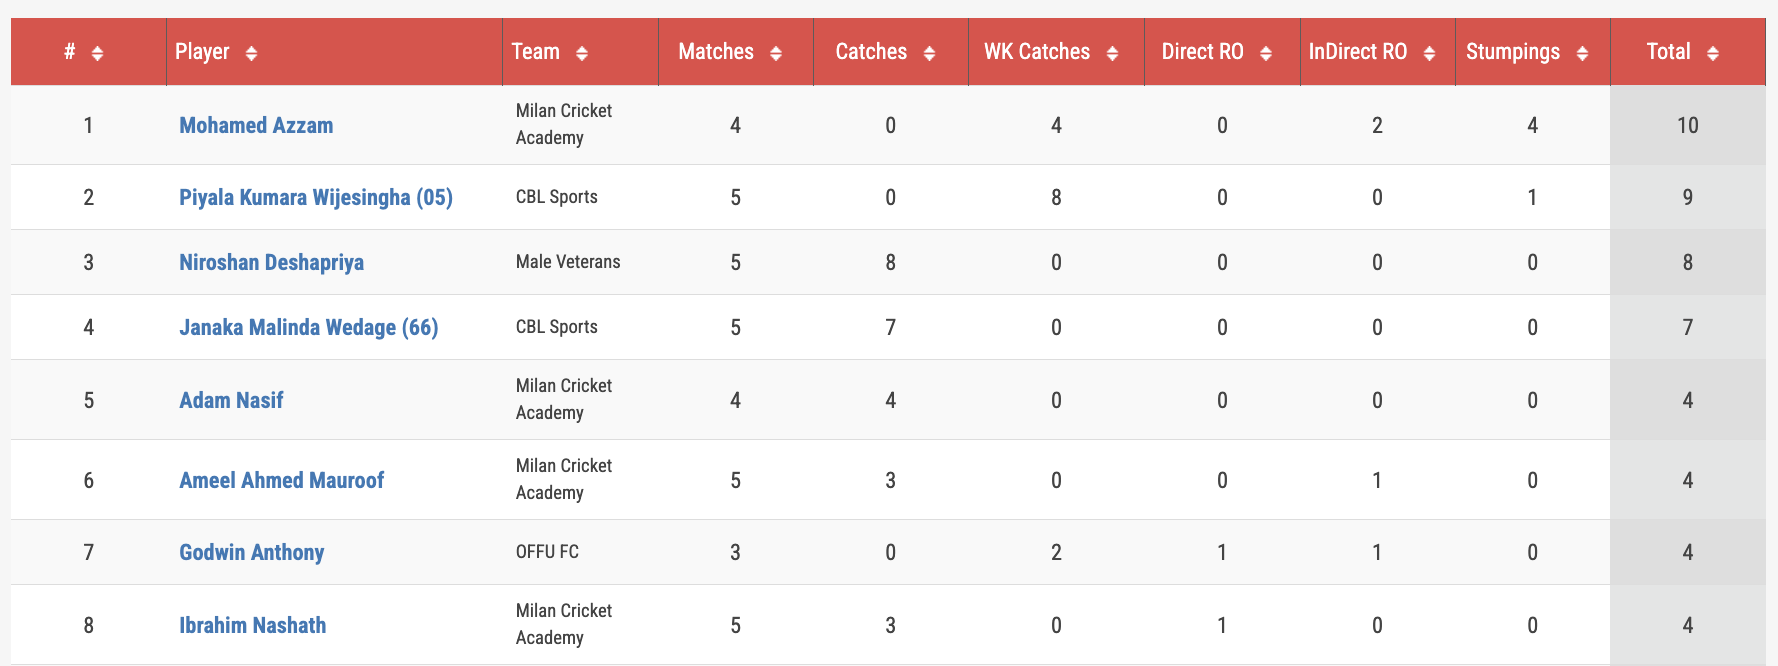1778x666 pixels.
Task: Select Adam Nasif player link
Action: point(231,400)
